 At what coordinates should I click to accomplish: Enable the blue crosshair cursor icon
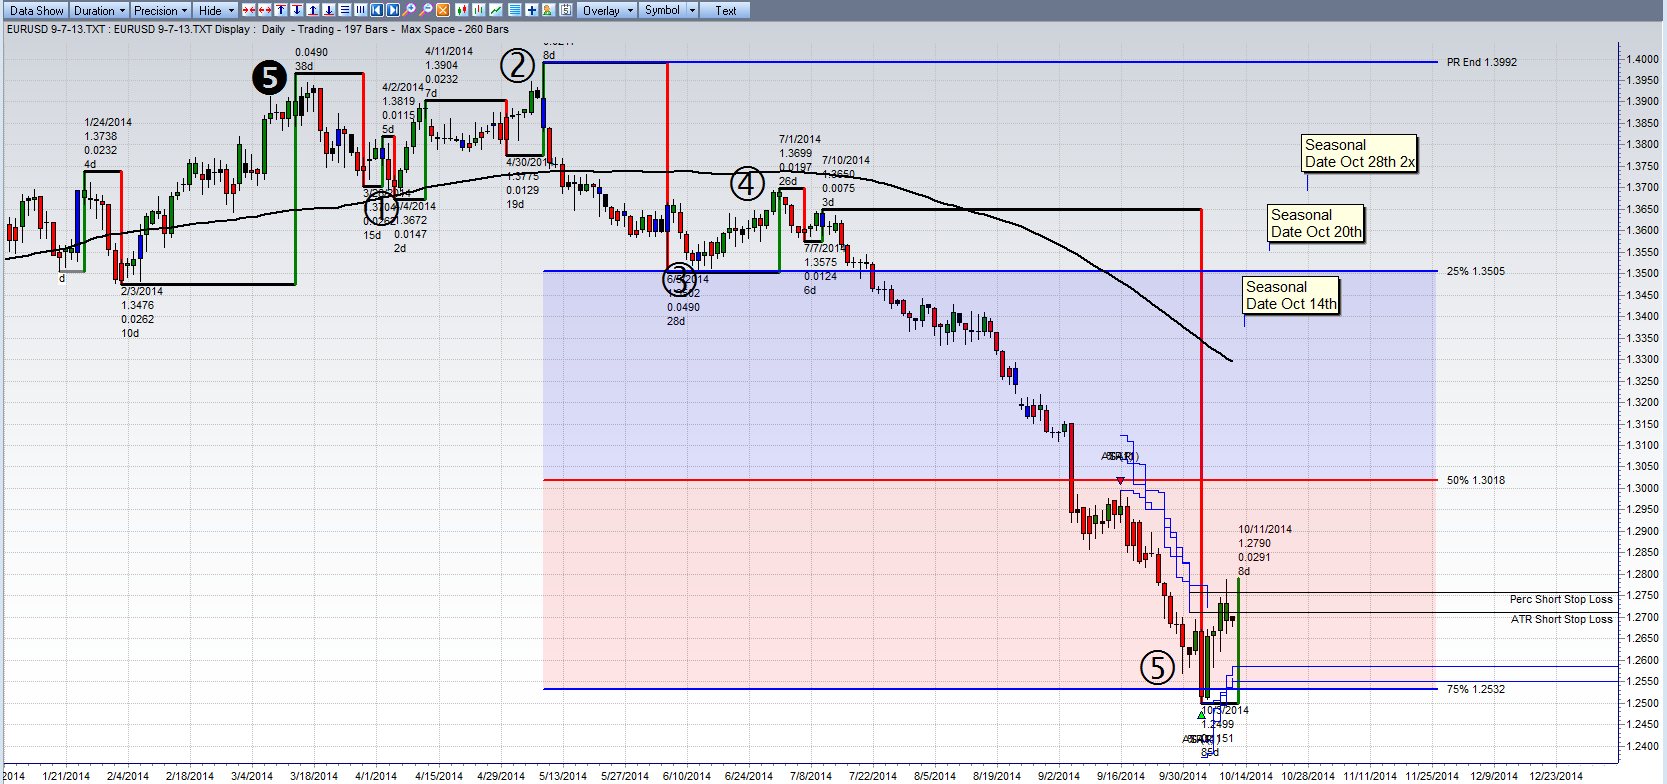[x=531, y=10]
